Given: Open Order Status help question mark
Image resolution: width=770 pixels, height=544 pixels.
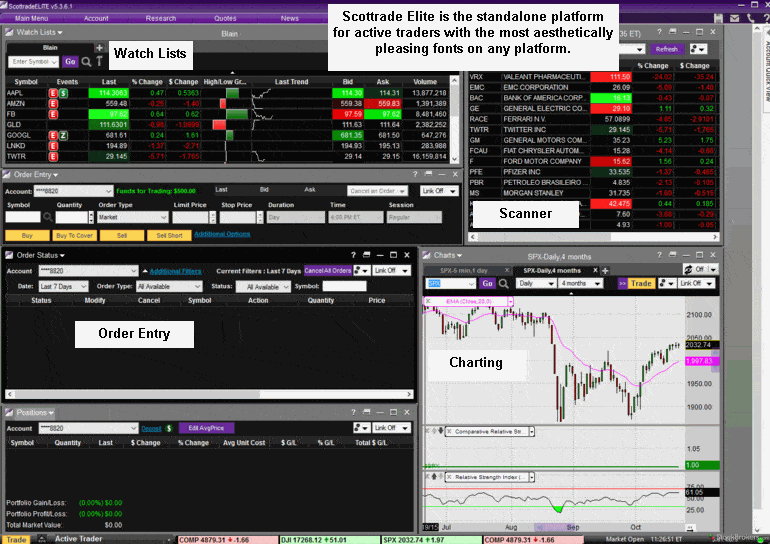Looking at the screenshot, I should [353, 255].
